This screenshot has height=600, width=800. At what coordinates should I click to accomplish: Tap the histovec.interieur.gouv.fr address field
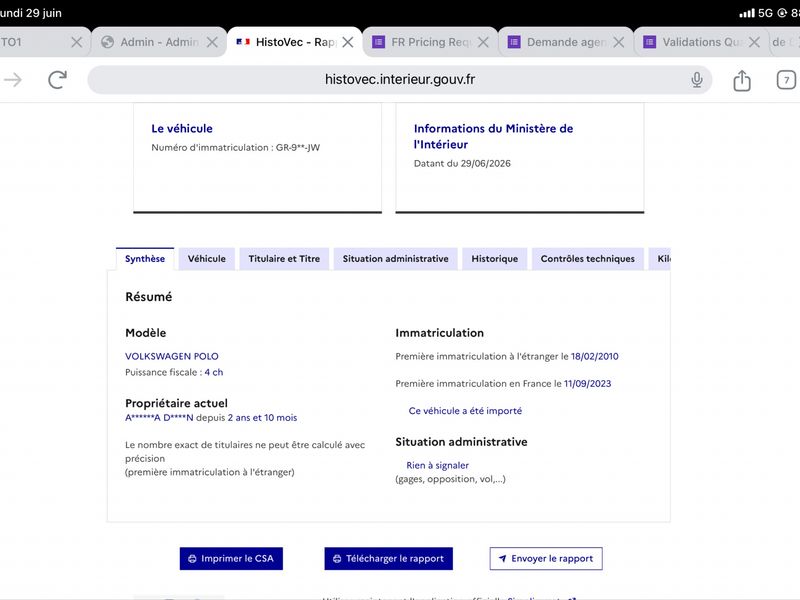coord(399,80)
